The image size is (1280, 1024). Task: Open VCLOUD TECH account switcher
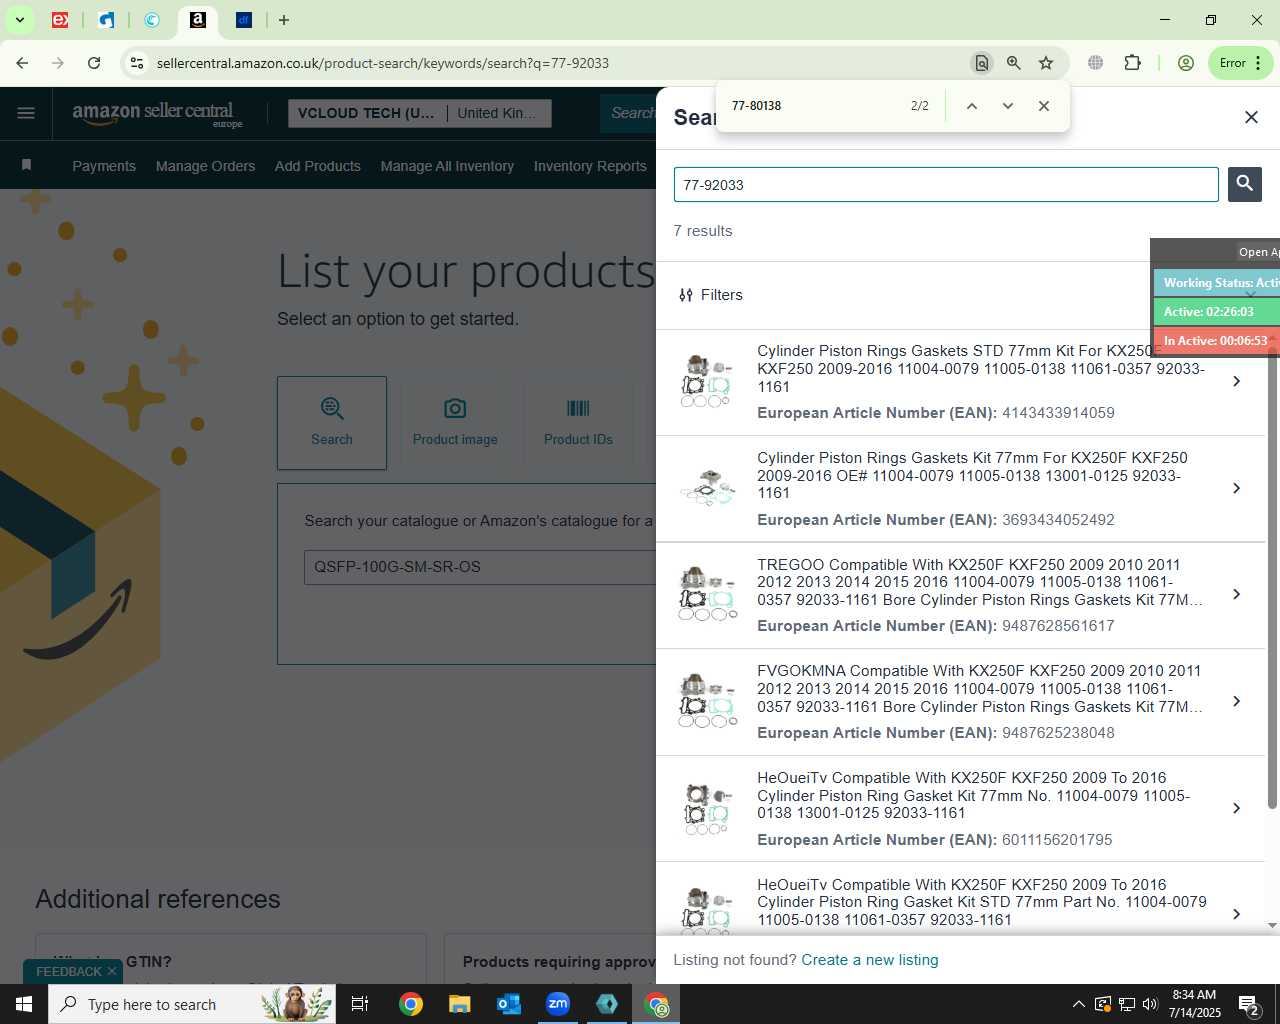420,113
